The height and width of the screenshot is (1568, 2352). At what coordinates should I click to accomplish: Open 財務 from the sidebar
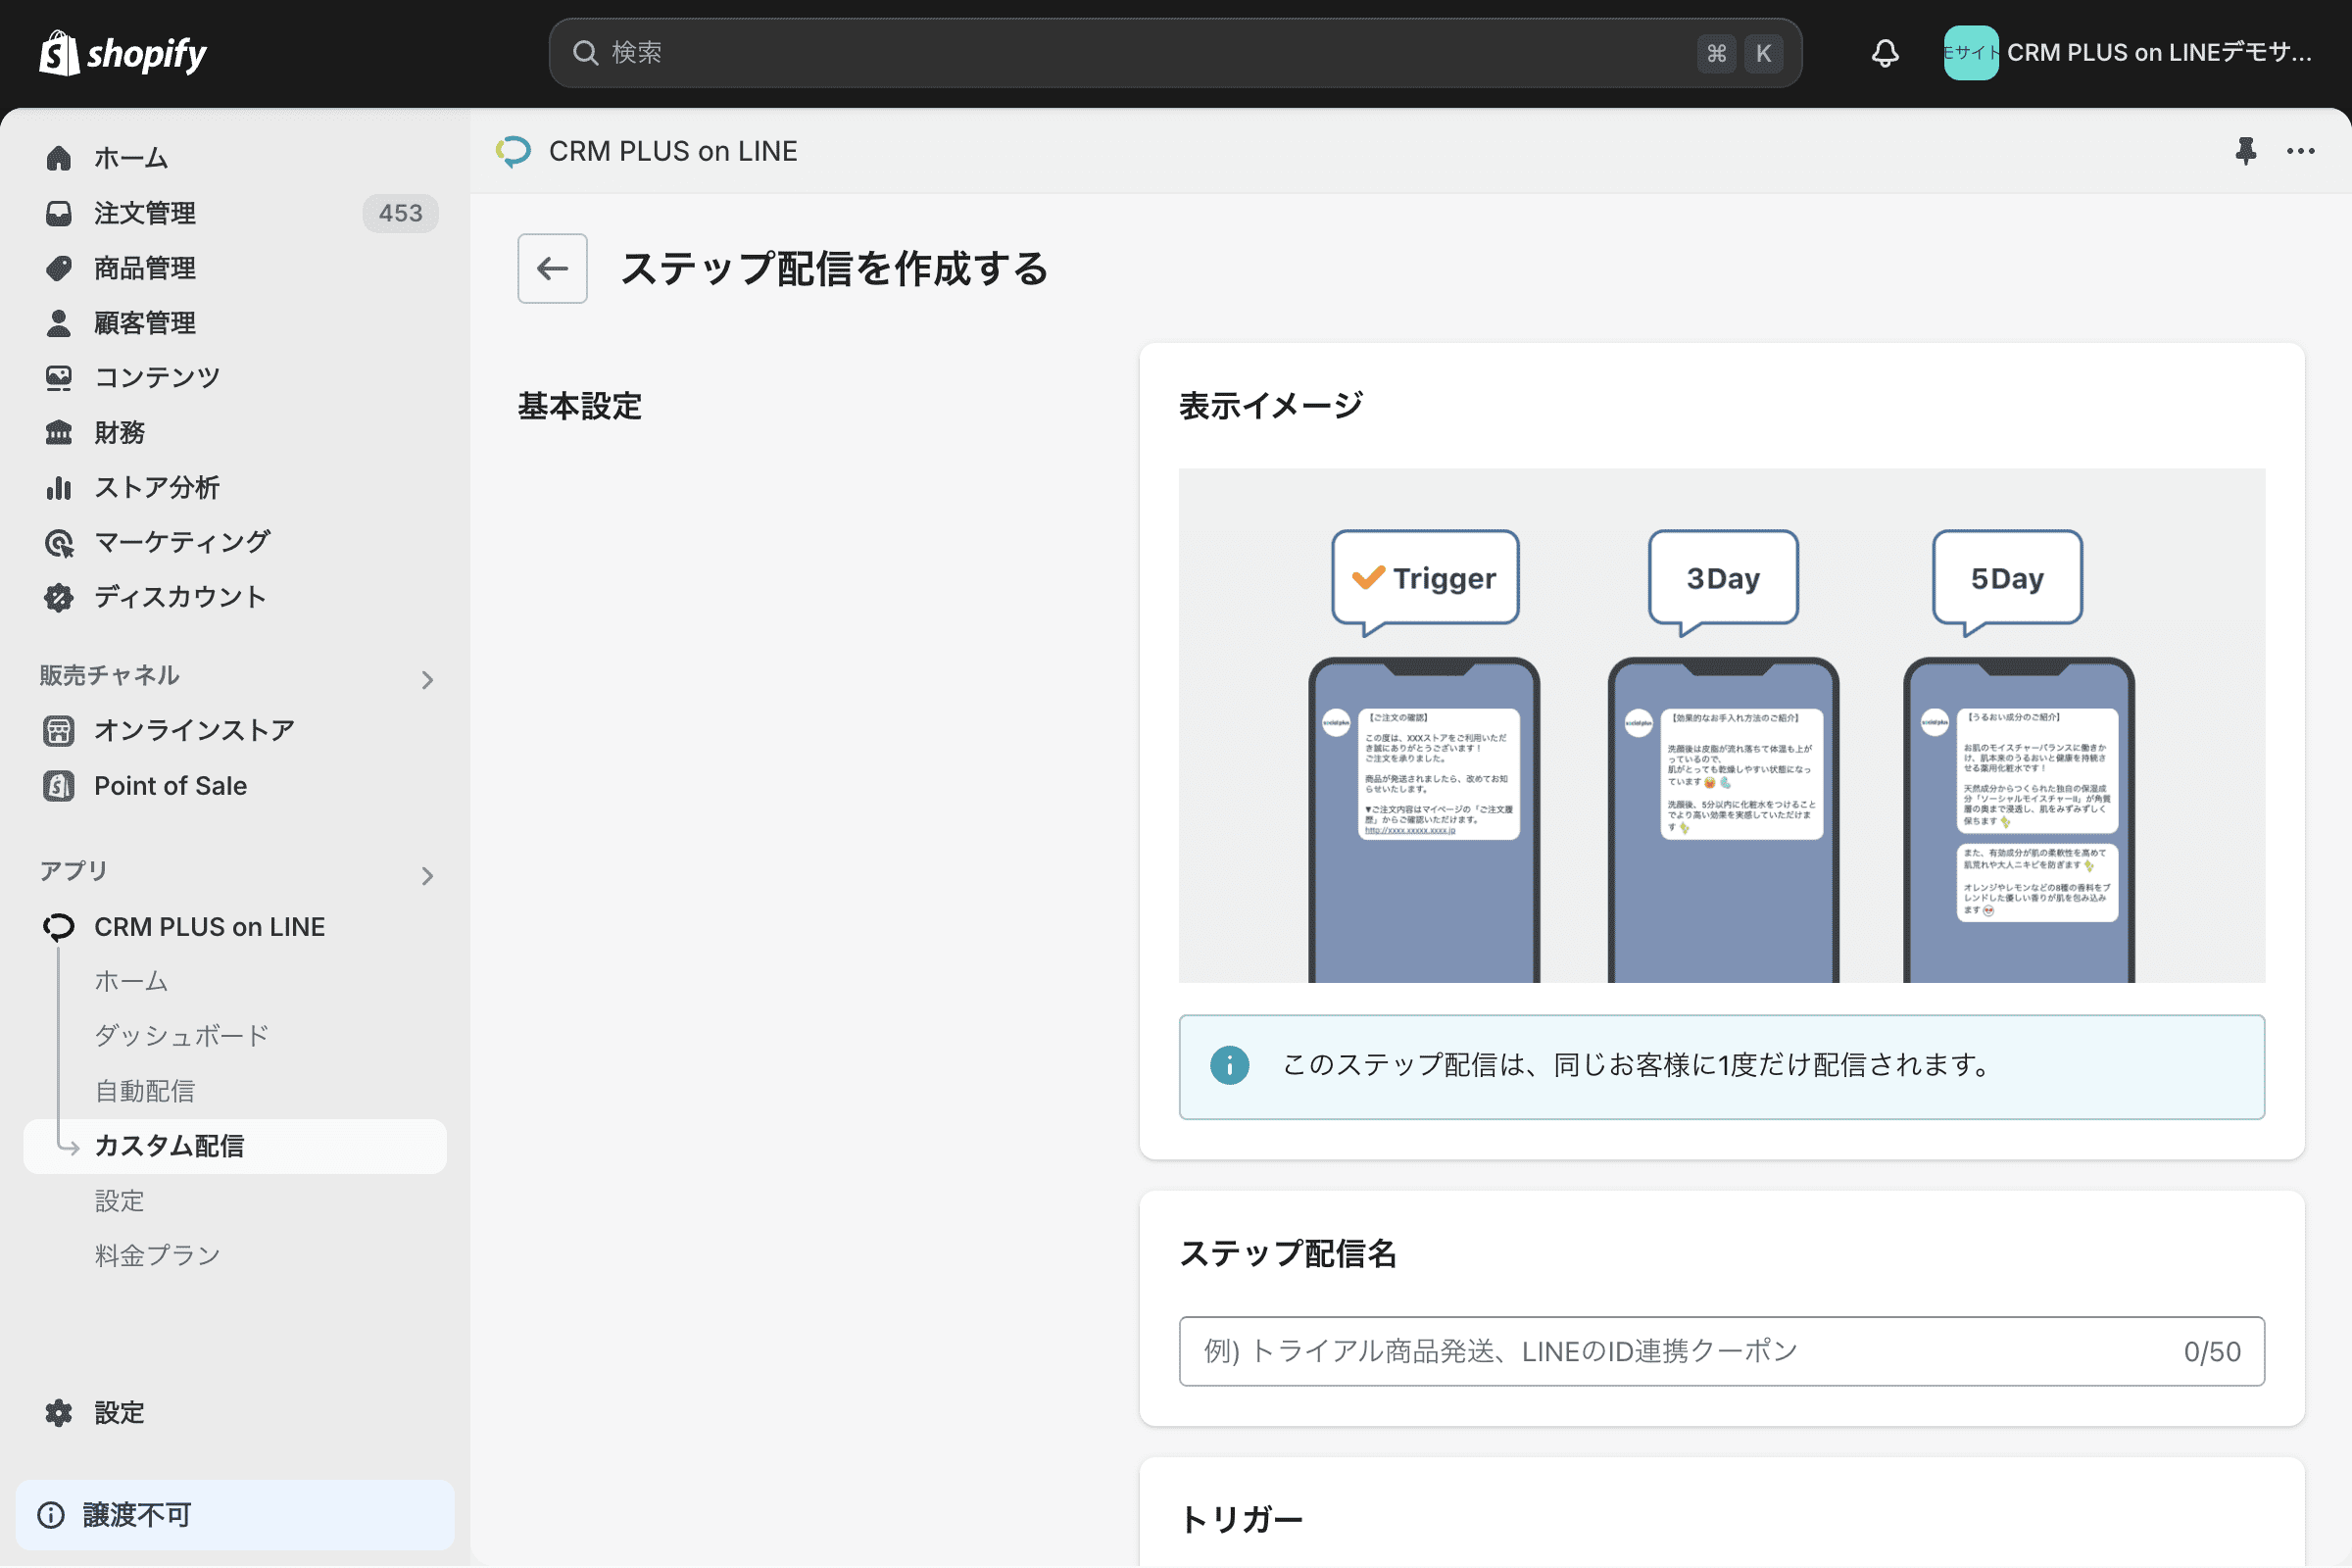pos(120,432)
